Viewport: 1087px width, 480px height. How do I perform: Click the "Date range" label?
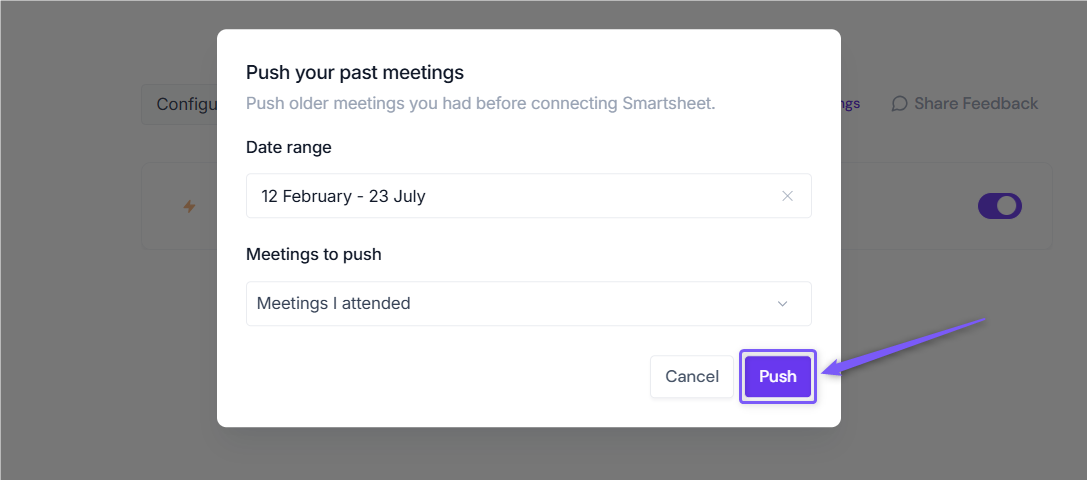coord(288,148)
